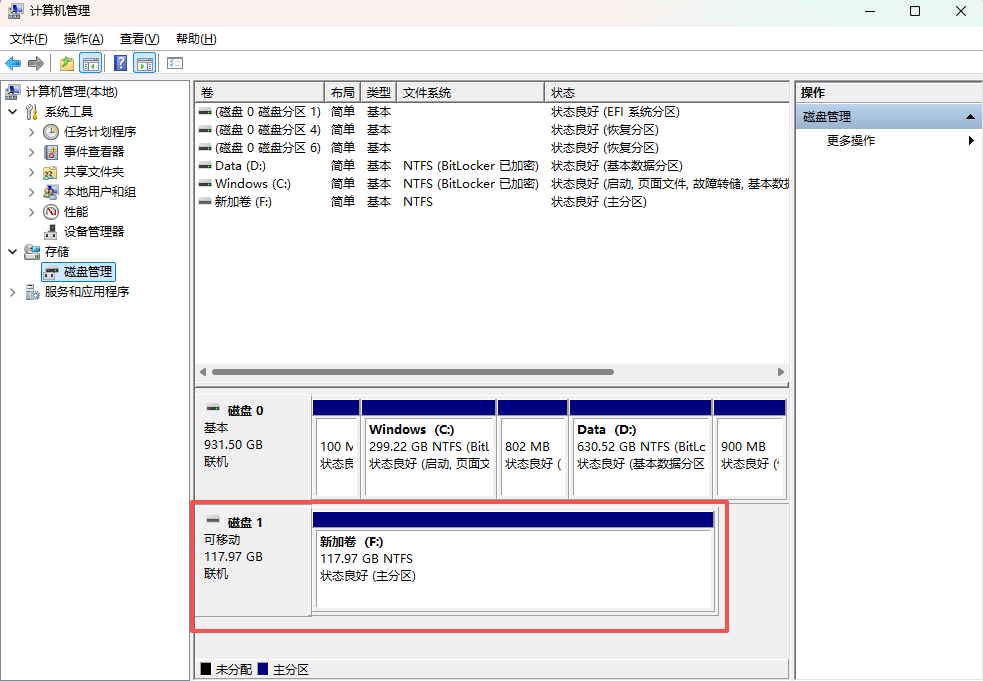Open the 查看(V) menu

pyautogui.click(x=139, y=39)
